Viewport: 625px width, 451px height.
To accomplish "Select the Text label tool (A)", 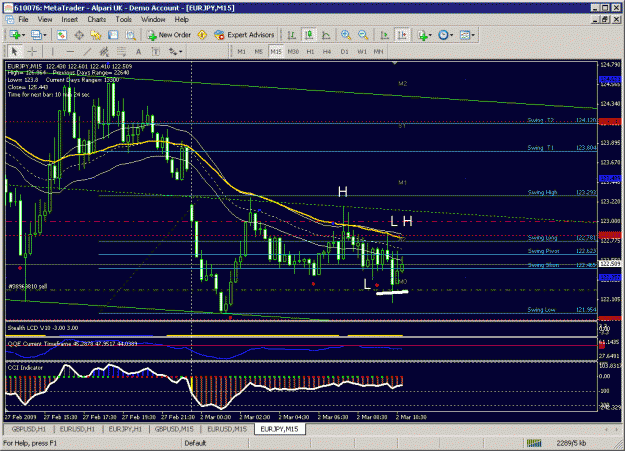I will 138,51.
